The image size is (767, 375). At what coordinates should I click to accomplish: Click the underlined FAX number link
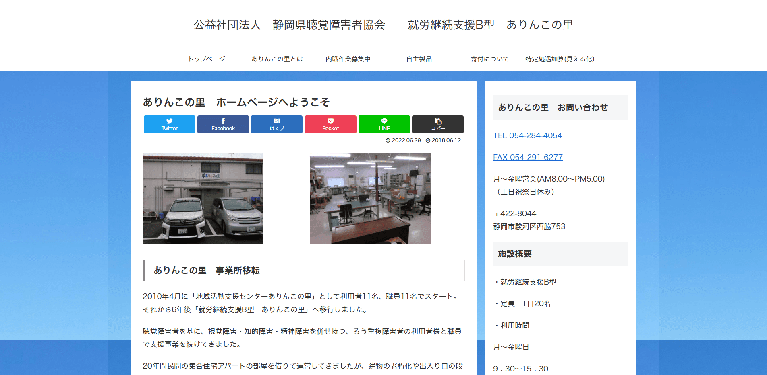pyautogui.click(x=527, y=157)
